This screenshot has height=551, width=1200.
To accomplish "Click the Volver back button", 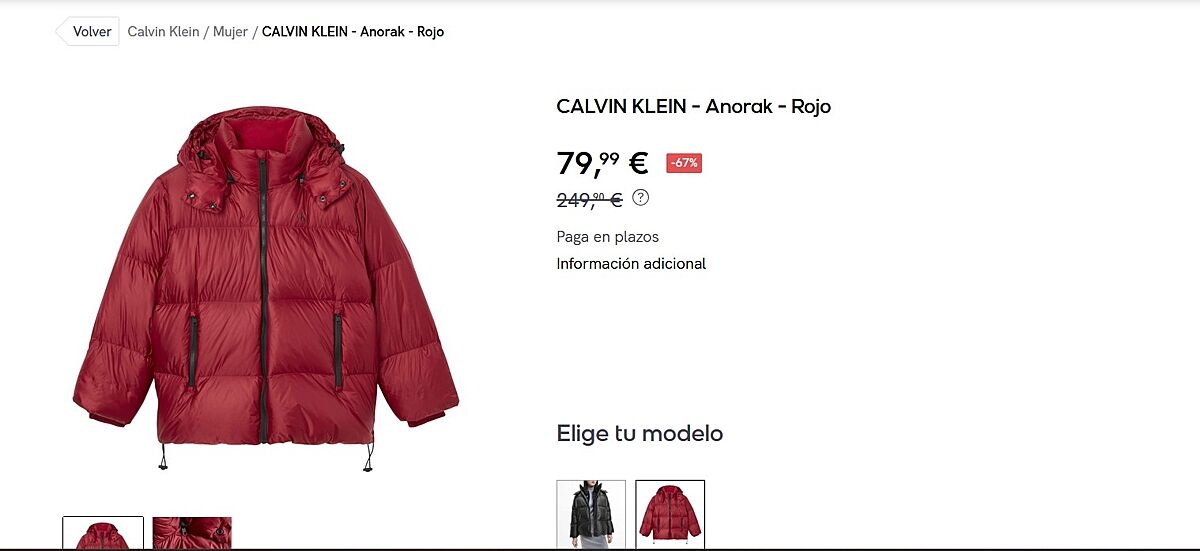I will tap(88, 32).
